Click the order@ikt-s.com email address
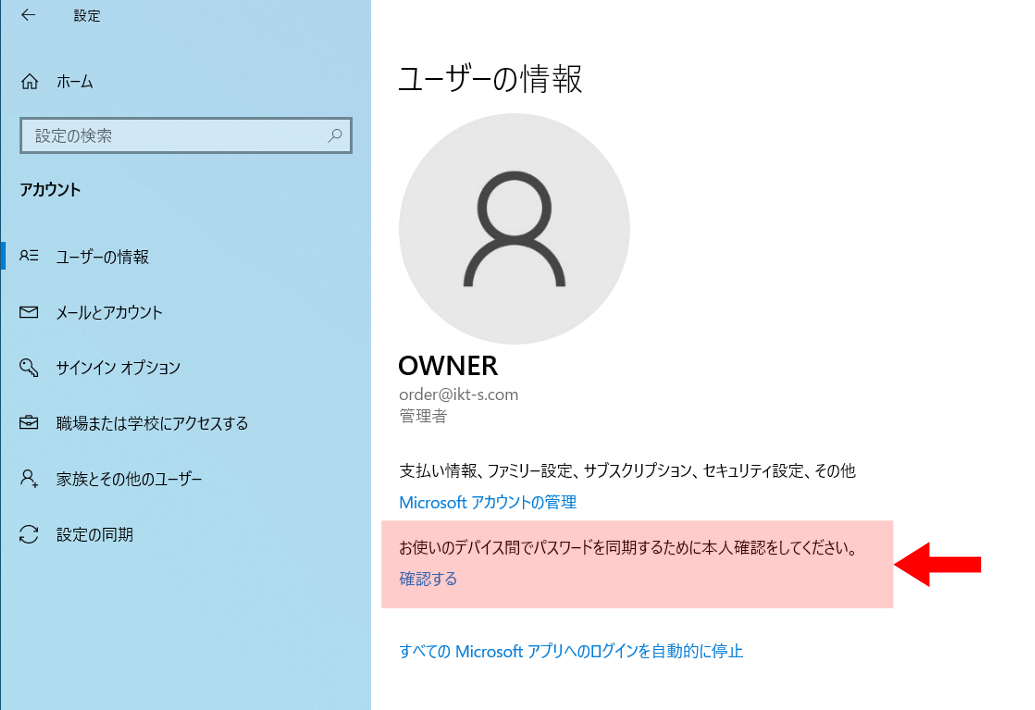The height and width of the screenshot is (710, 1035). click(458, 394)
